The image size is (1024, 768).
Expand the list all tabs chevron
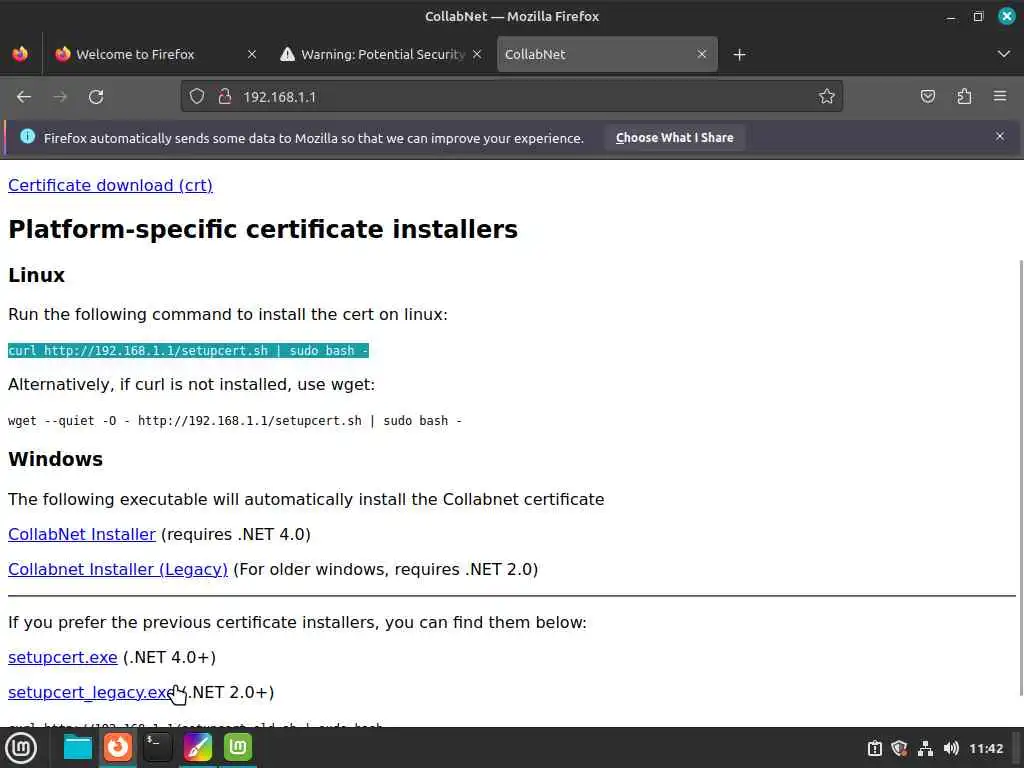(x=1004, y=54)
